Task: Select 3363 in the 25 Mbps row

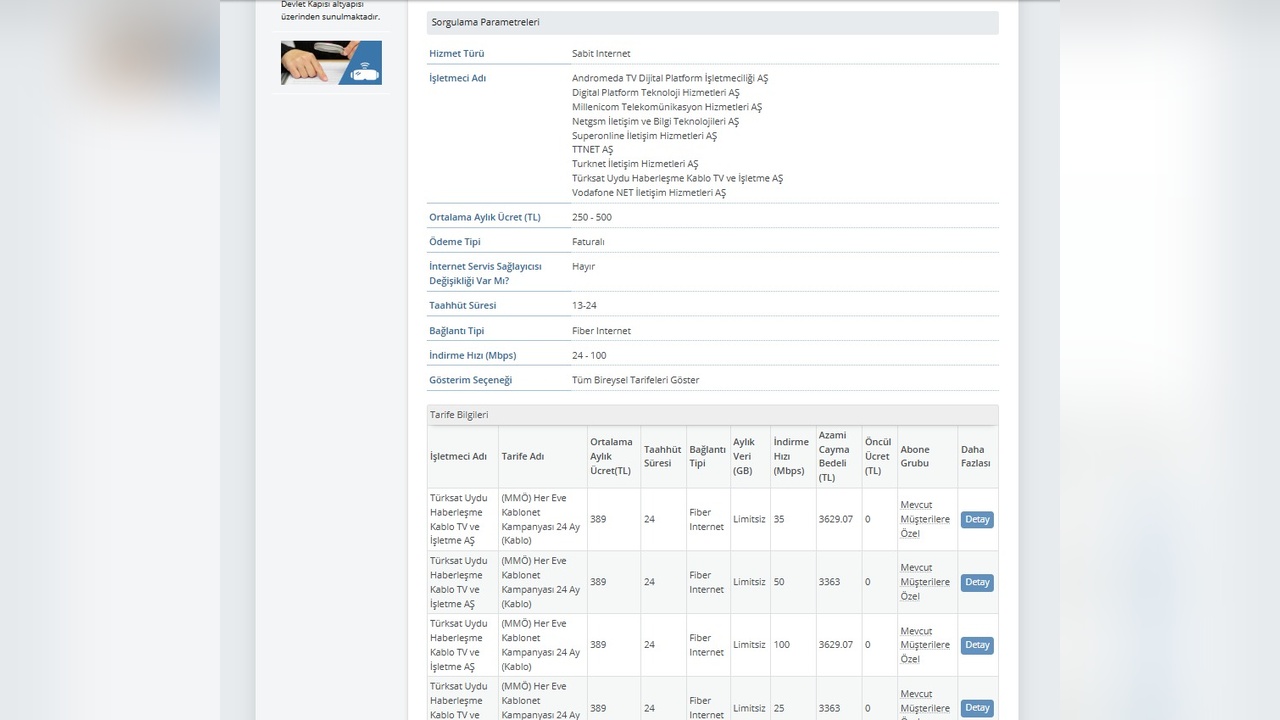Action: coord(829,708)
